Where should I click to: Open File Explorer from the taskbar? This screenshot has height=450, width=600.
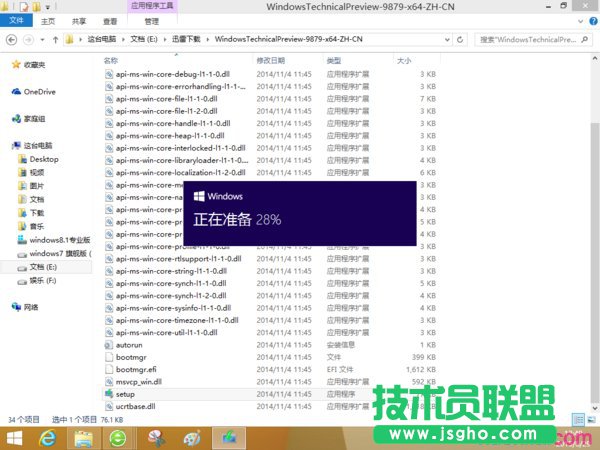tap(83, 439)
